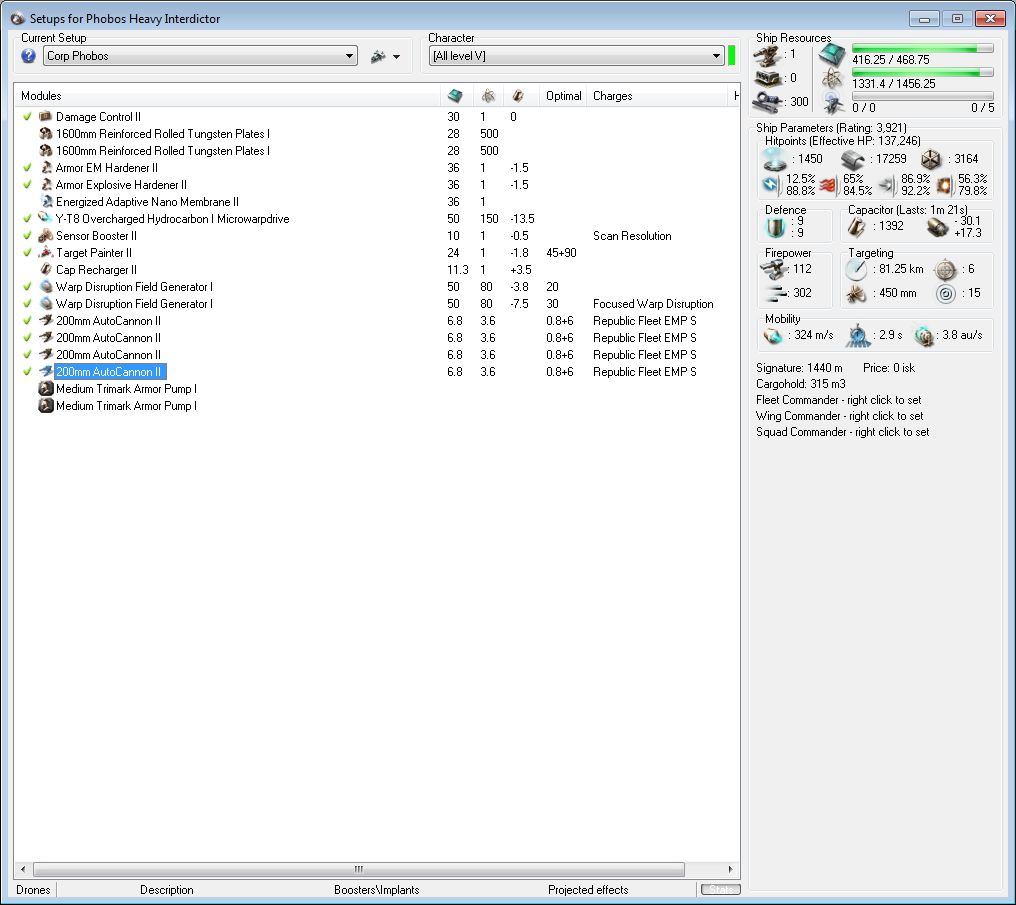Click the launcher hardpoints icon in Ship Resources
The image size is (1016, 905).
[x=768, y=78]
